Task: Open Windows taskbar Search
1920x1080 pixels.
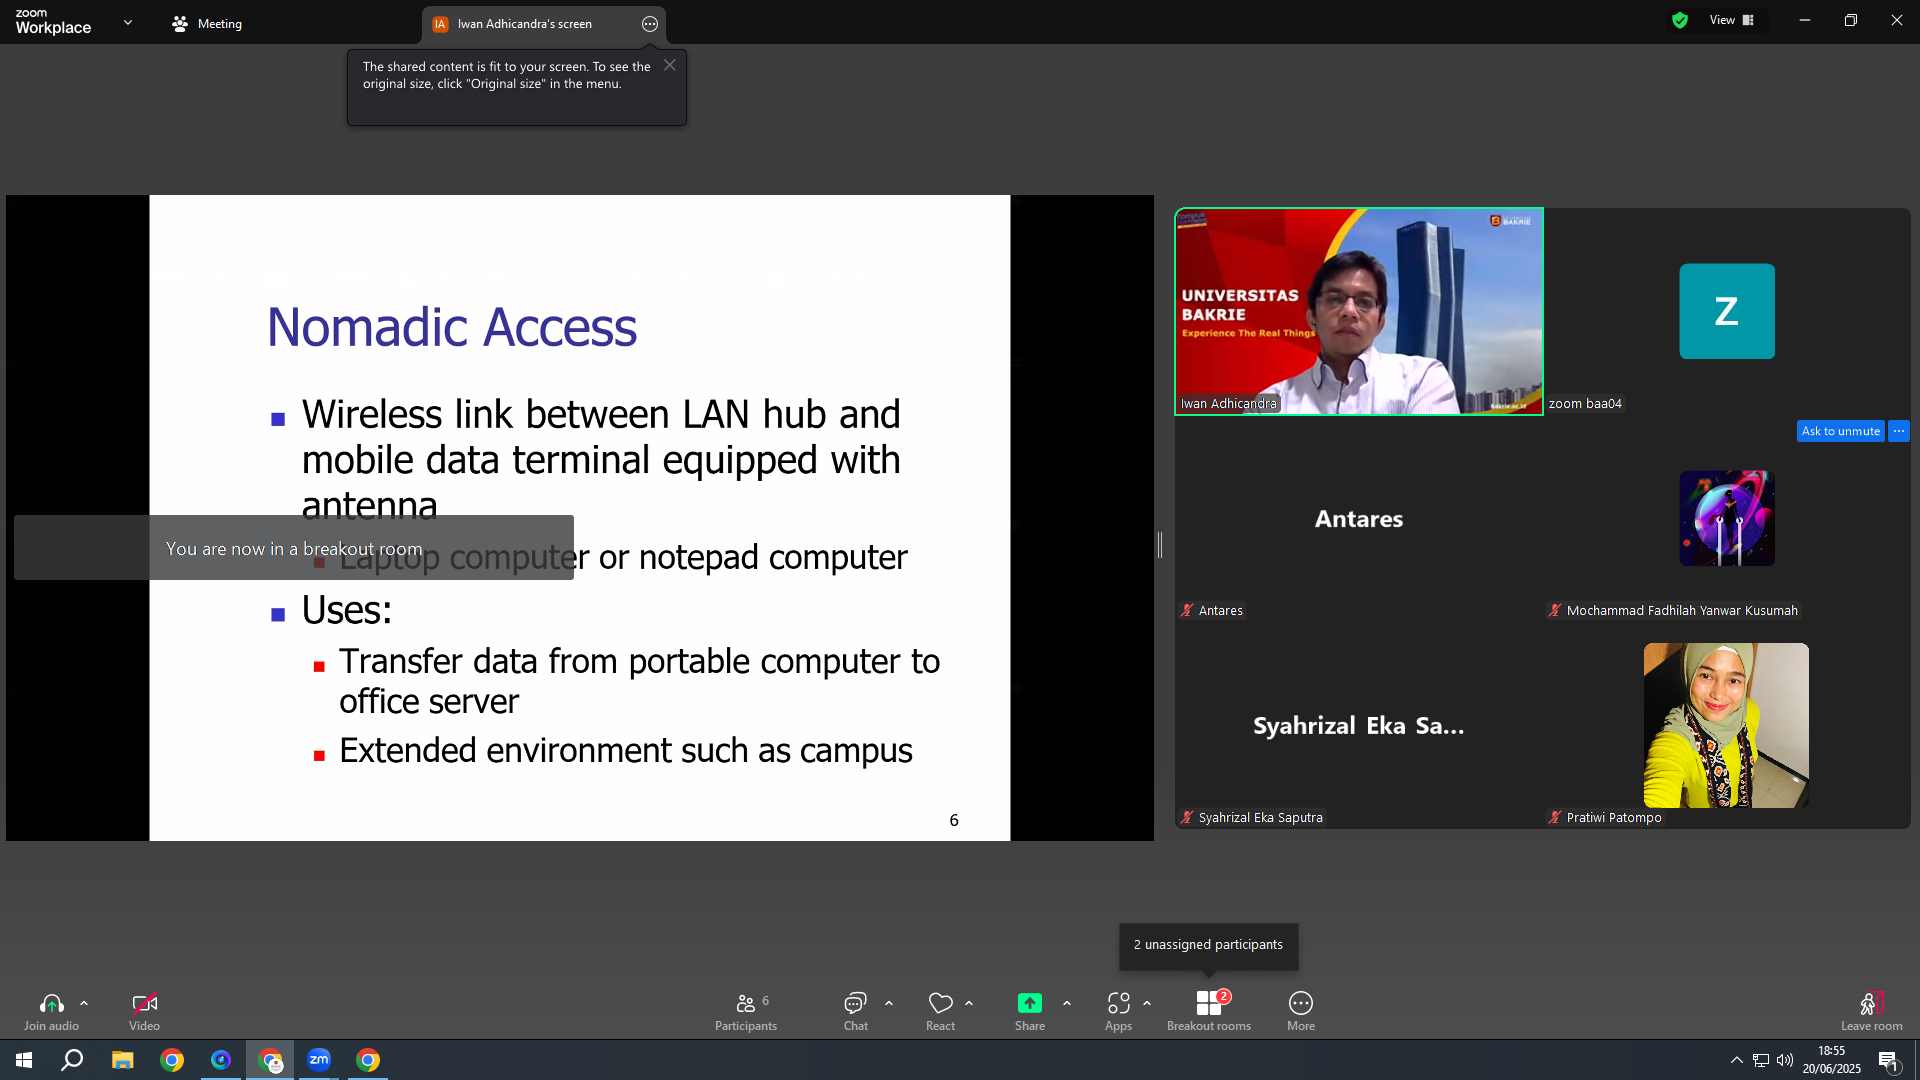Action: [x=72, y=1060]
